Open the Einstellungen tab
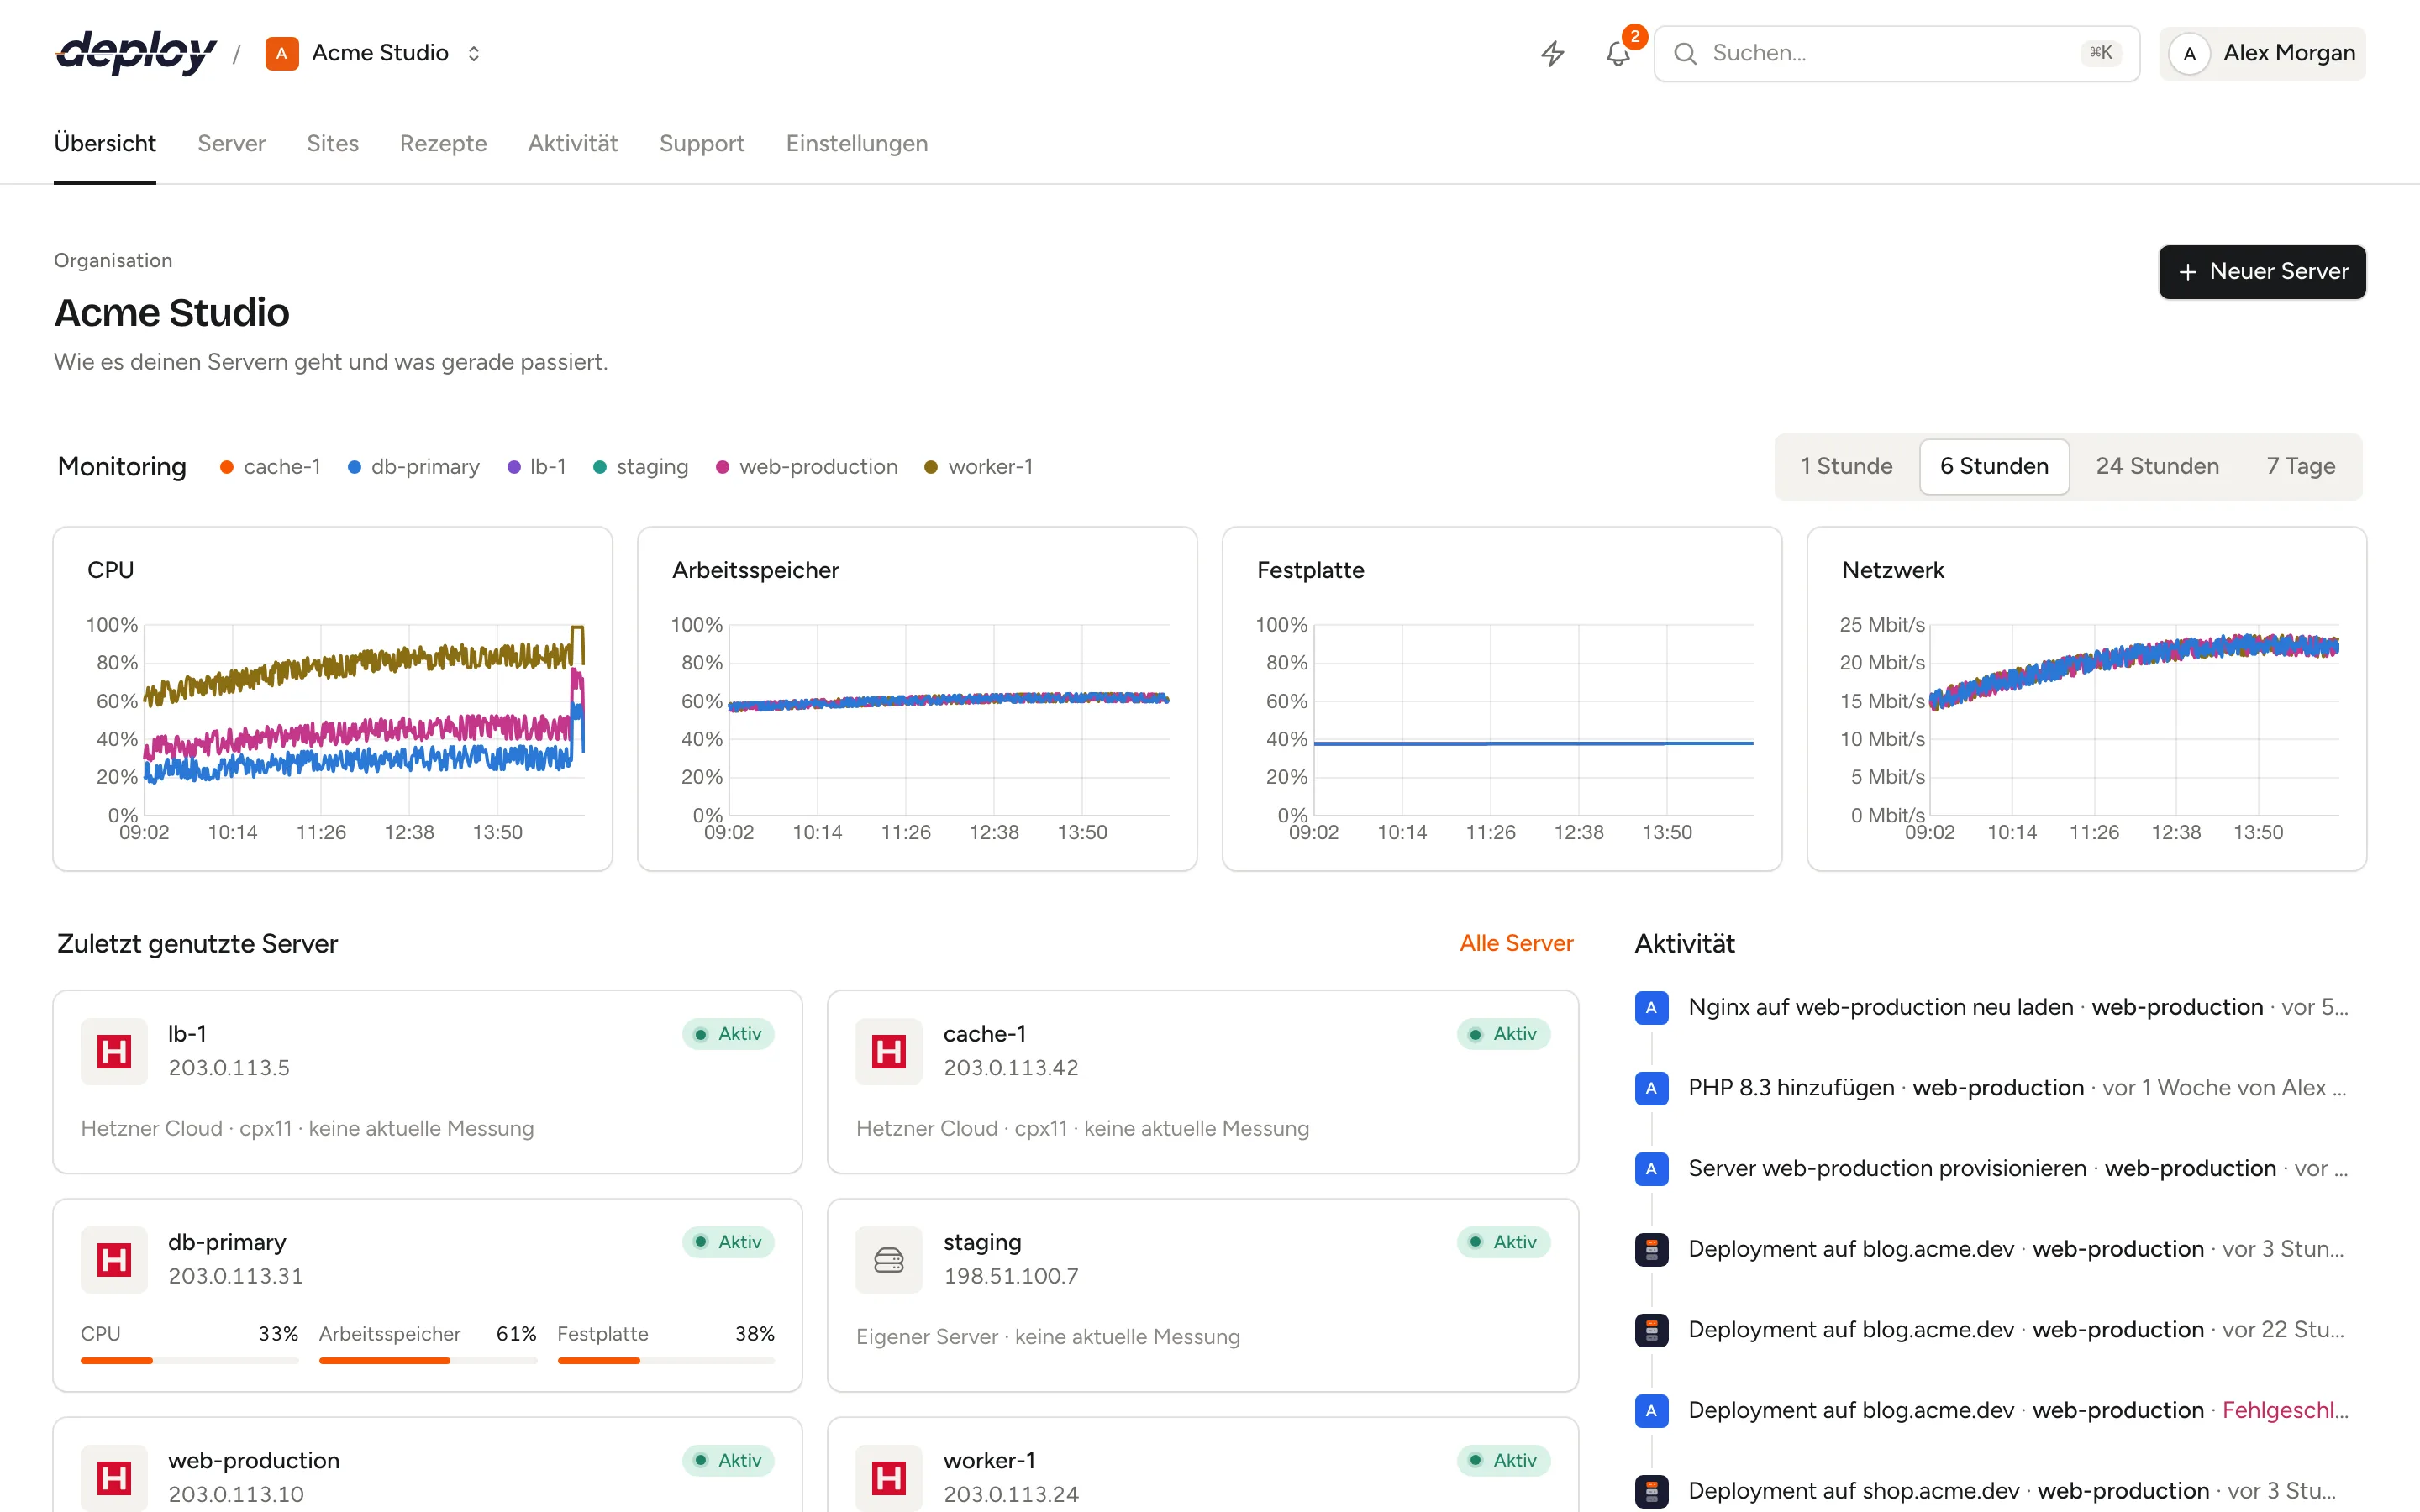2420x1512 pixels. tap(856, 143)
